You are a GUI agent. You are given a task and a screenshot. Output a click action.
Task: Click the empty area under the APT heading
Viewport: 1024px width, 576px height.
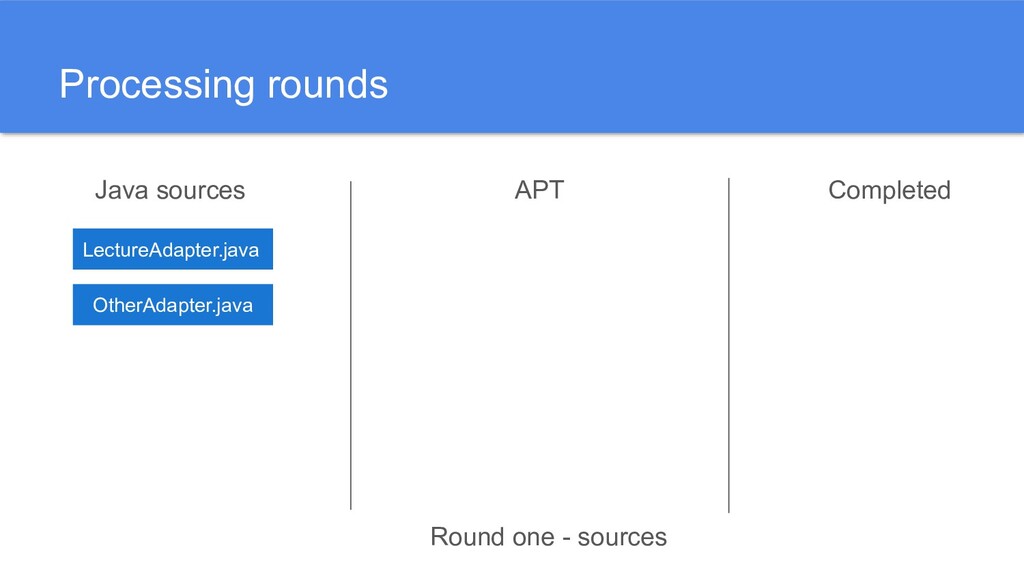[539, 350]
